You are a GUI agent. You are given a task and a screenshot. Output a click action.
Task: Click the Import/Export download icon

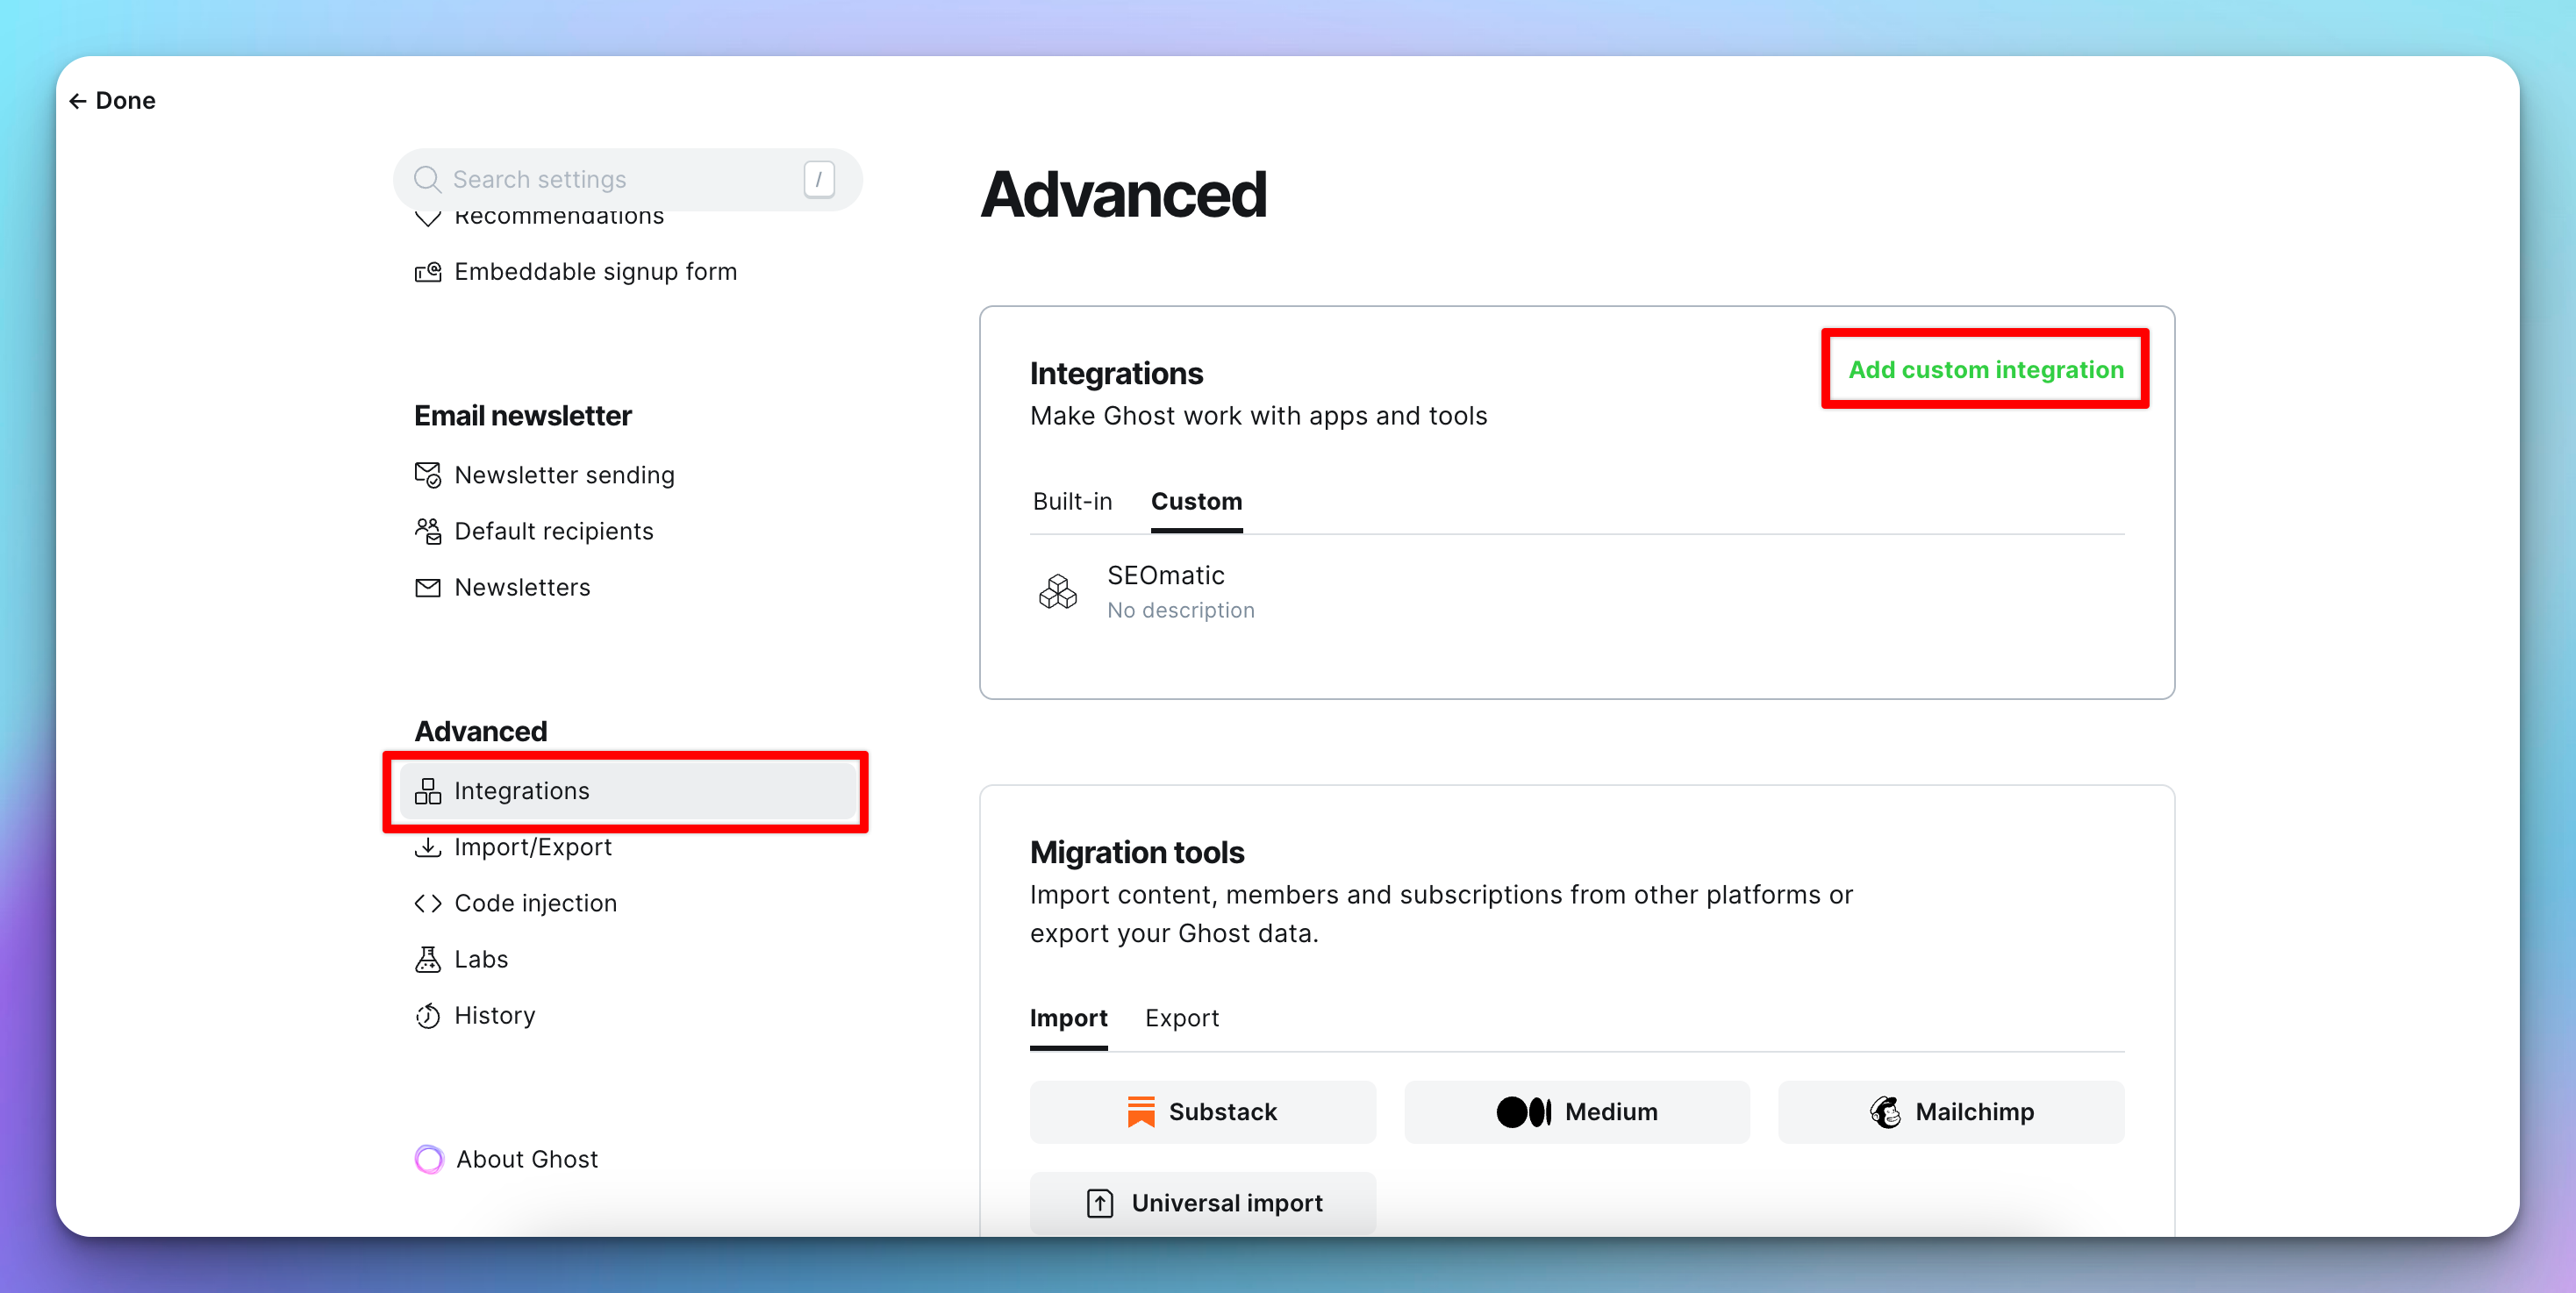point(428,847)
